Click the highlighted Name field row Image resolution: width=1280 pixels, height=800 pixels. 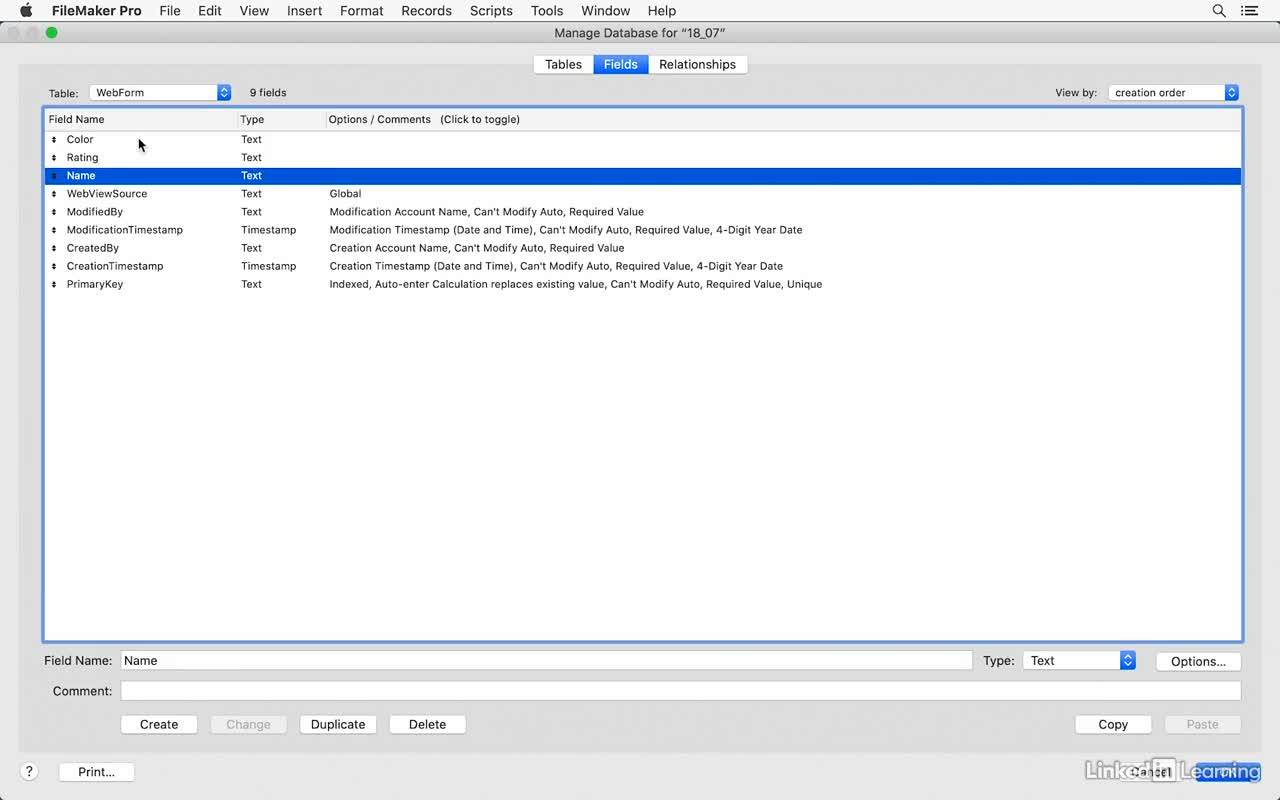(x=643, y=176)
